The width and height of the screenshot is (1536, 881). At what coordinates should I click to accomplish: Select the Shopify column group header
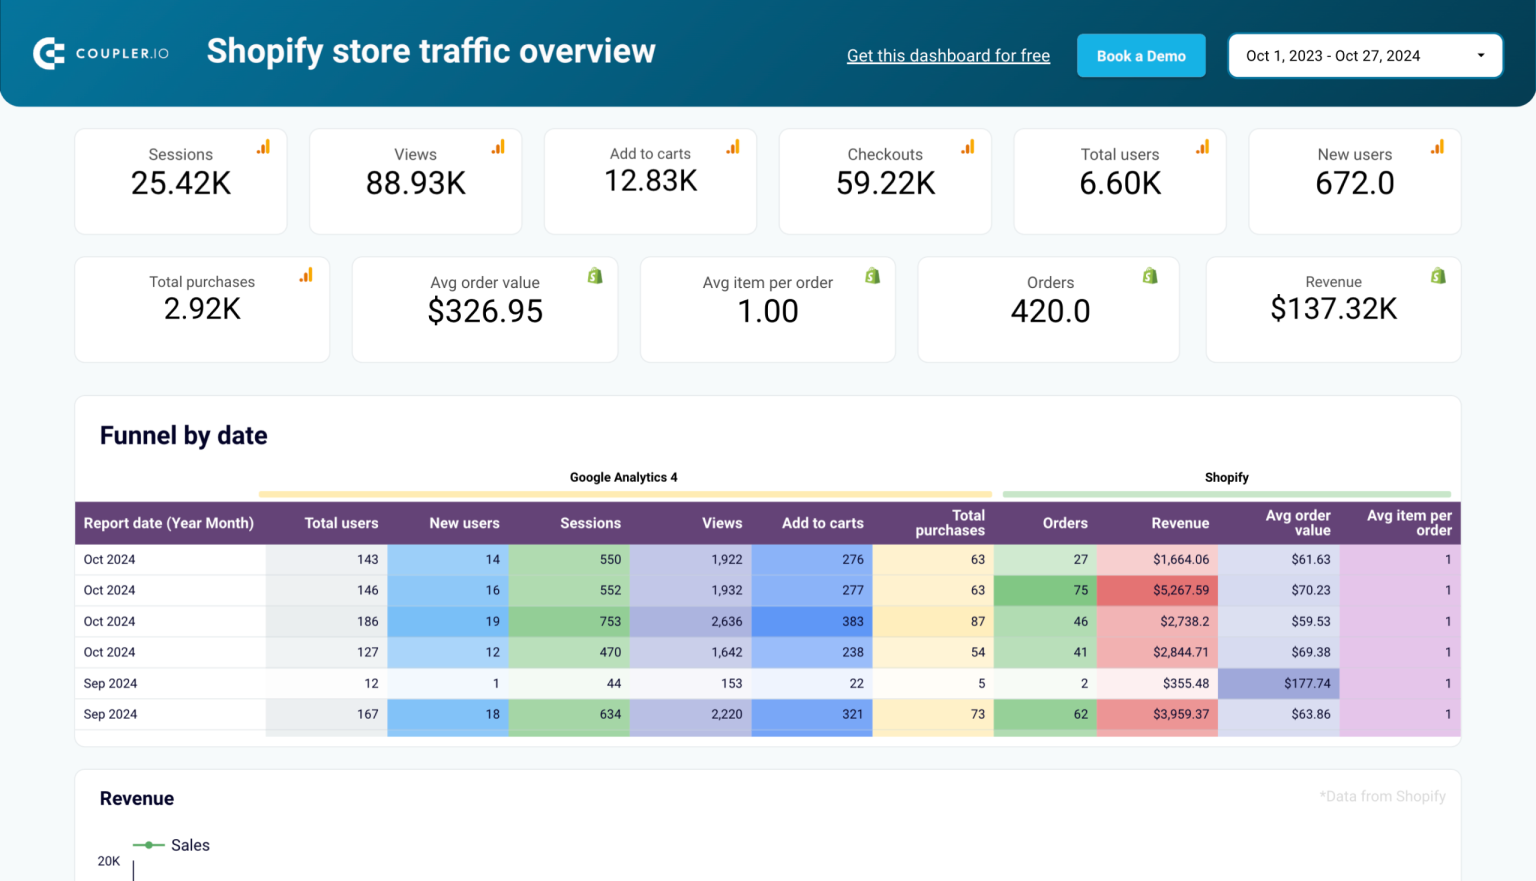pos(1226,477)
